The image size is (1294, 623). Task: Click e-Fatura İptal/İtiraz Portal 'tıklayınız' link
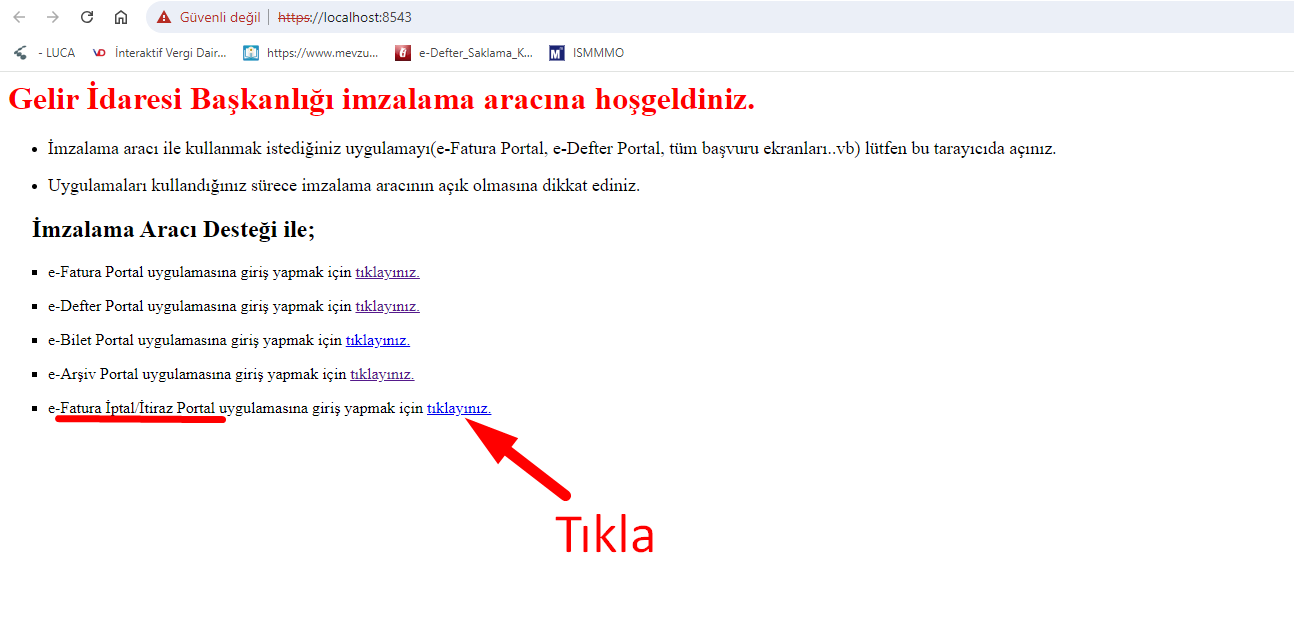[x=458, y=408]
